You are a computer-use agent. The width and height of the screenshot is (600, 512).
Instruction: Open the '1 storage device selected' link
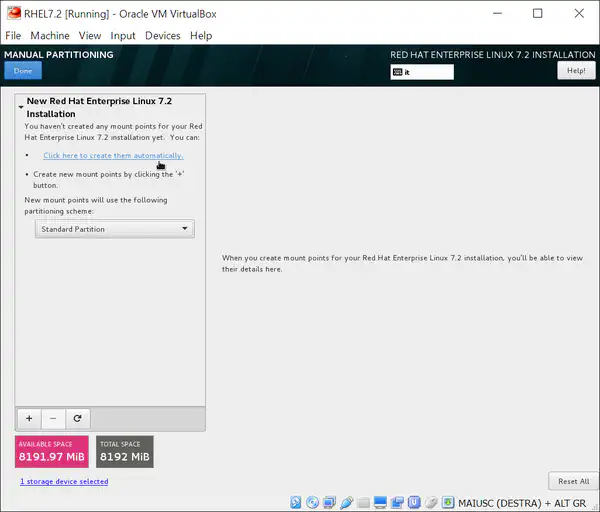64,481
